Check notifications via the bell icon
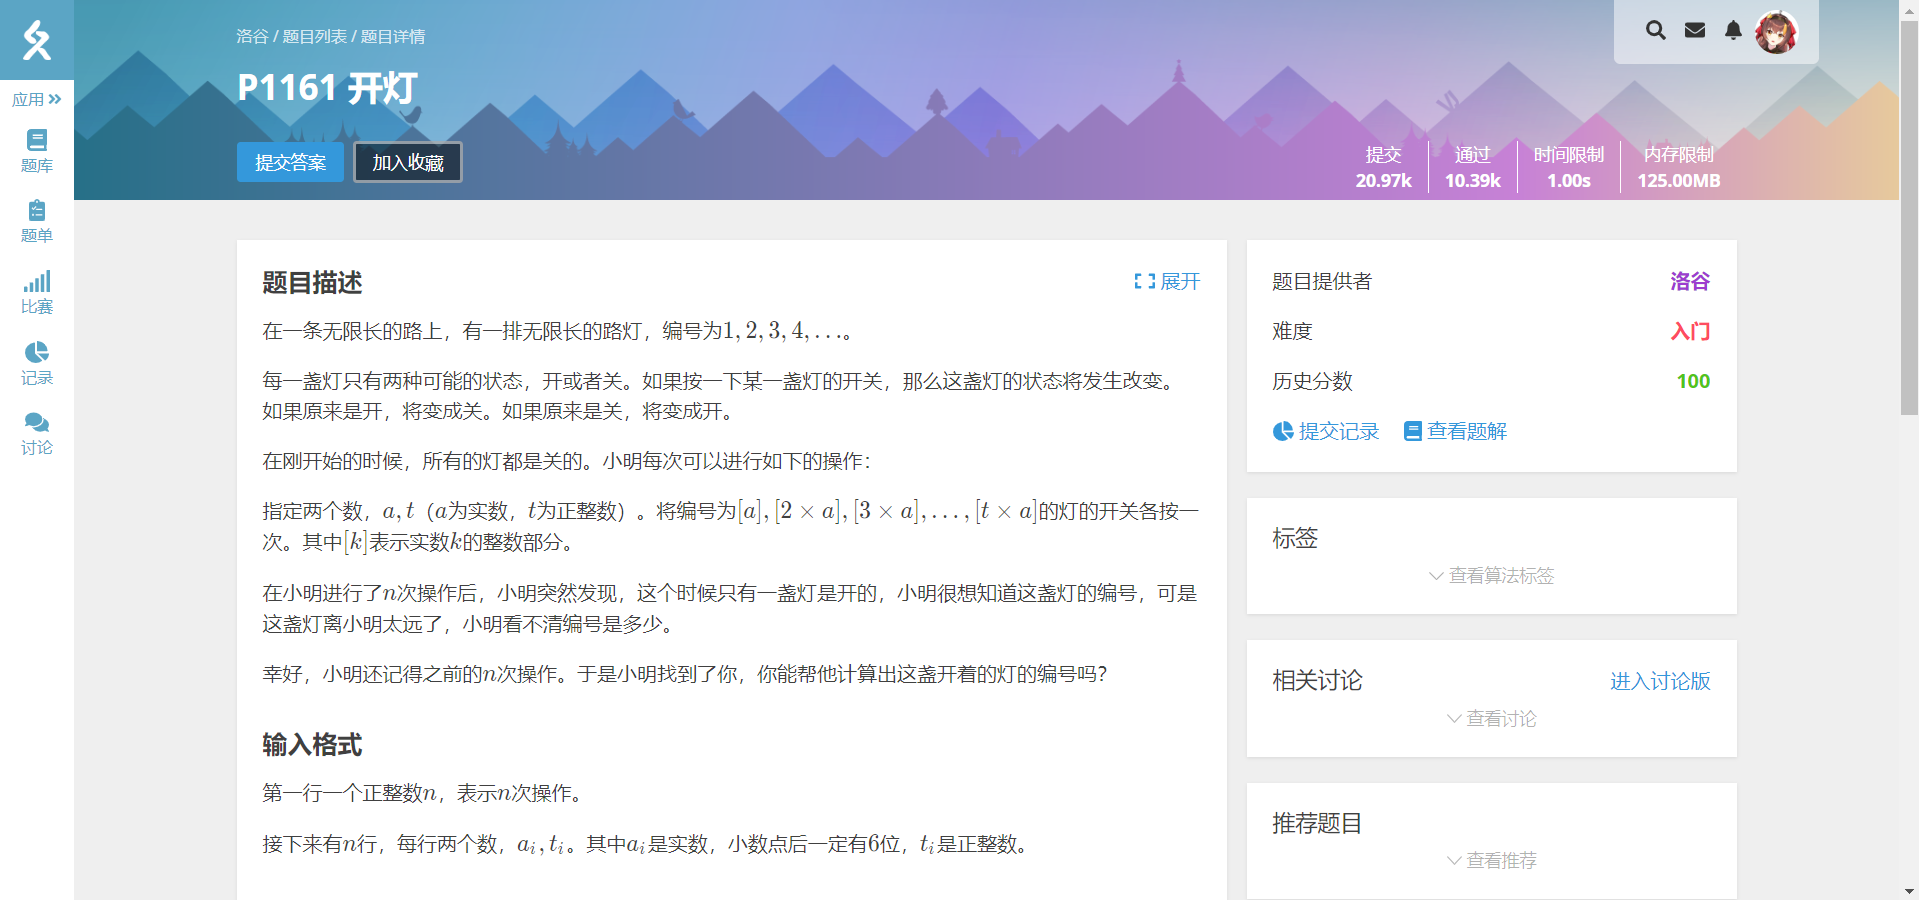 coord(1733,30)
